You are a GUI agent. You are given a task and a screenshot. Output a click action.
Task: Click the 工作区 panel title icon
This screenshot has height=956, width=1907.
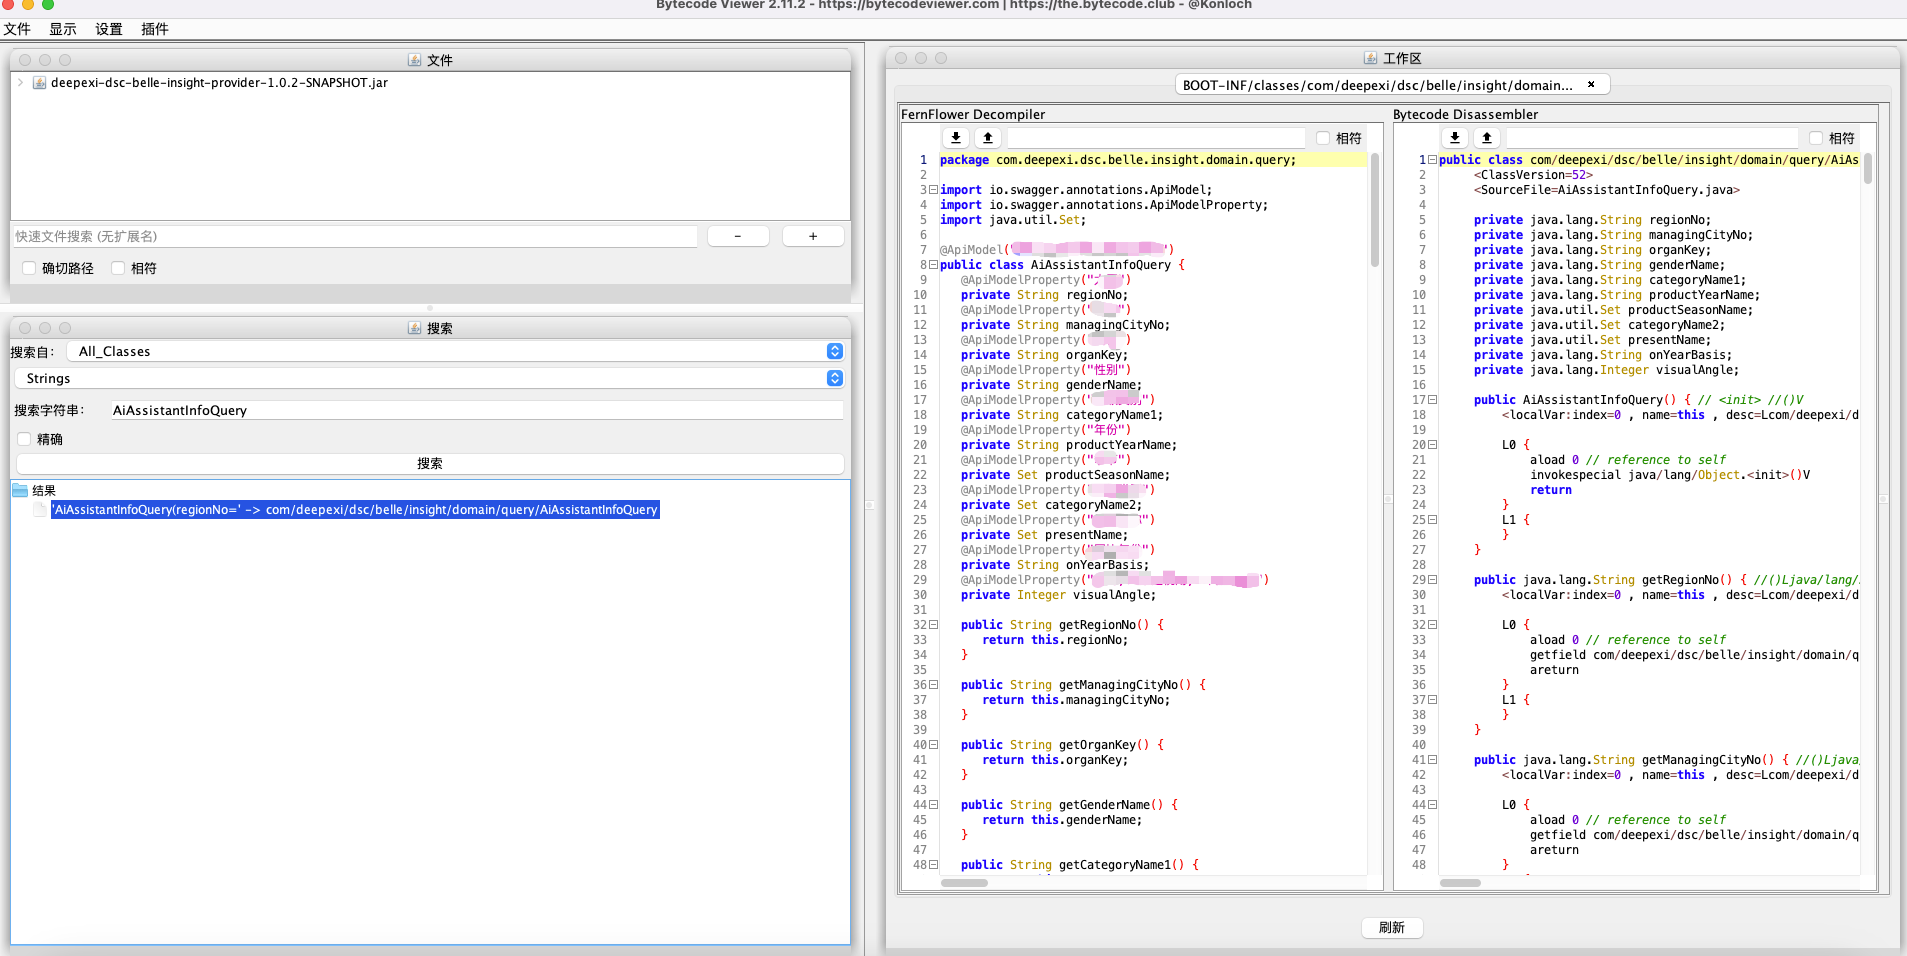1370,58
